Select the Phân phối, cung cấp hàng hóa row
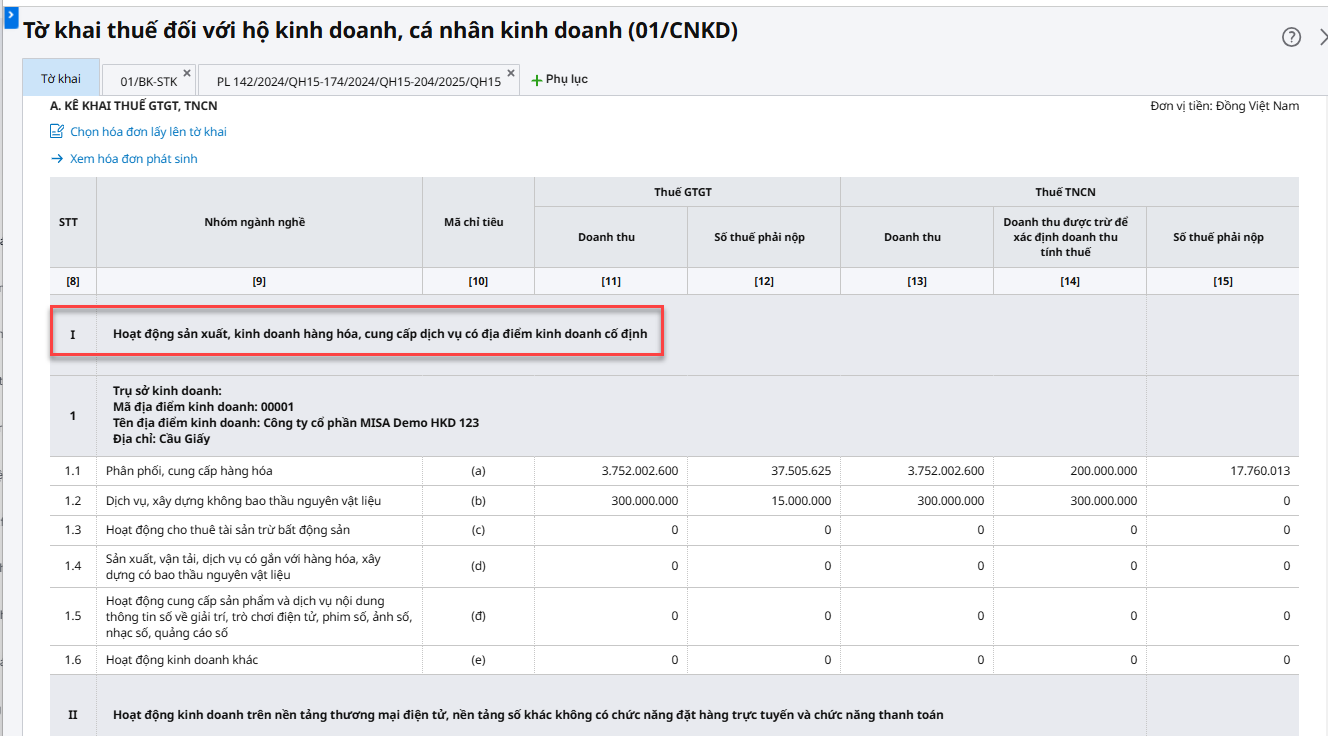The width and height of the screenshot is (1328, 736). point(189,471)
